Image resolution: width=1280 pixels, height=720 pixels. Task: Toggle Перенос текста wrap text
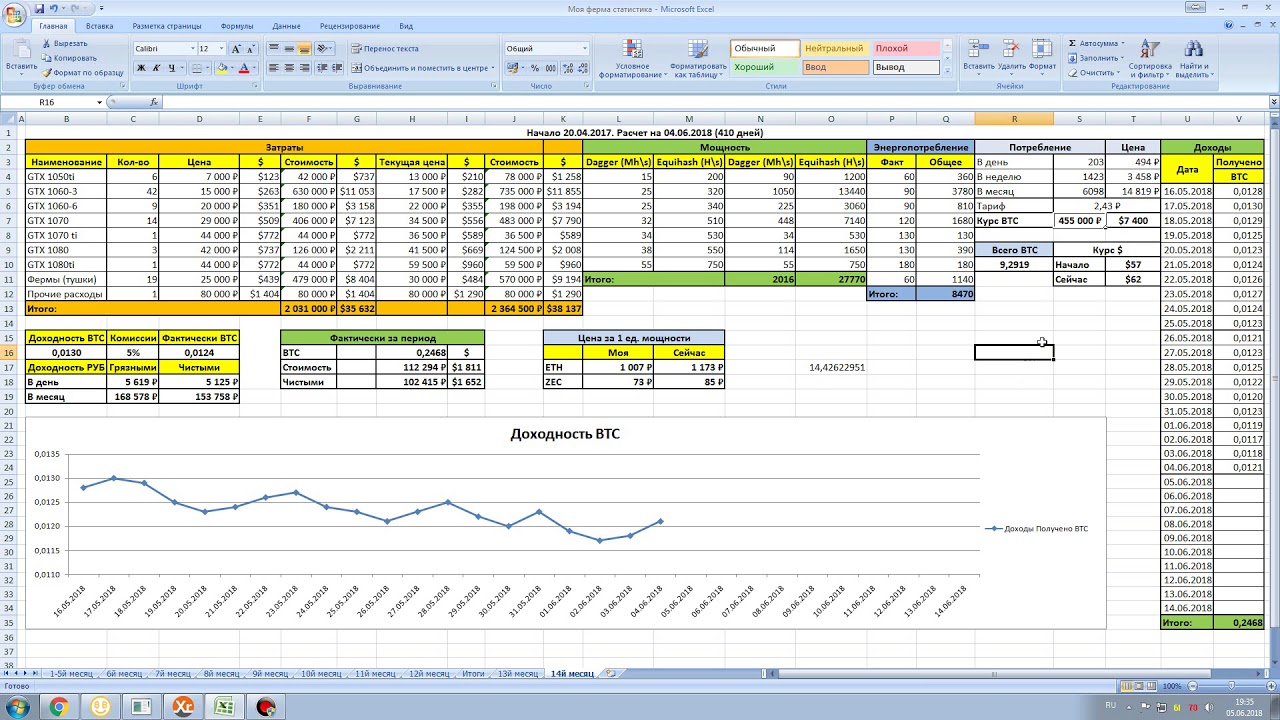tap(384, 48)
